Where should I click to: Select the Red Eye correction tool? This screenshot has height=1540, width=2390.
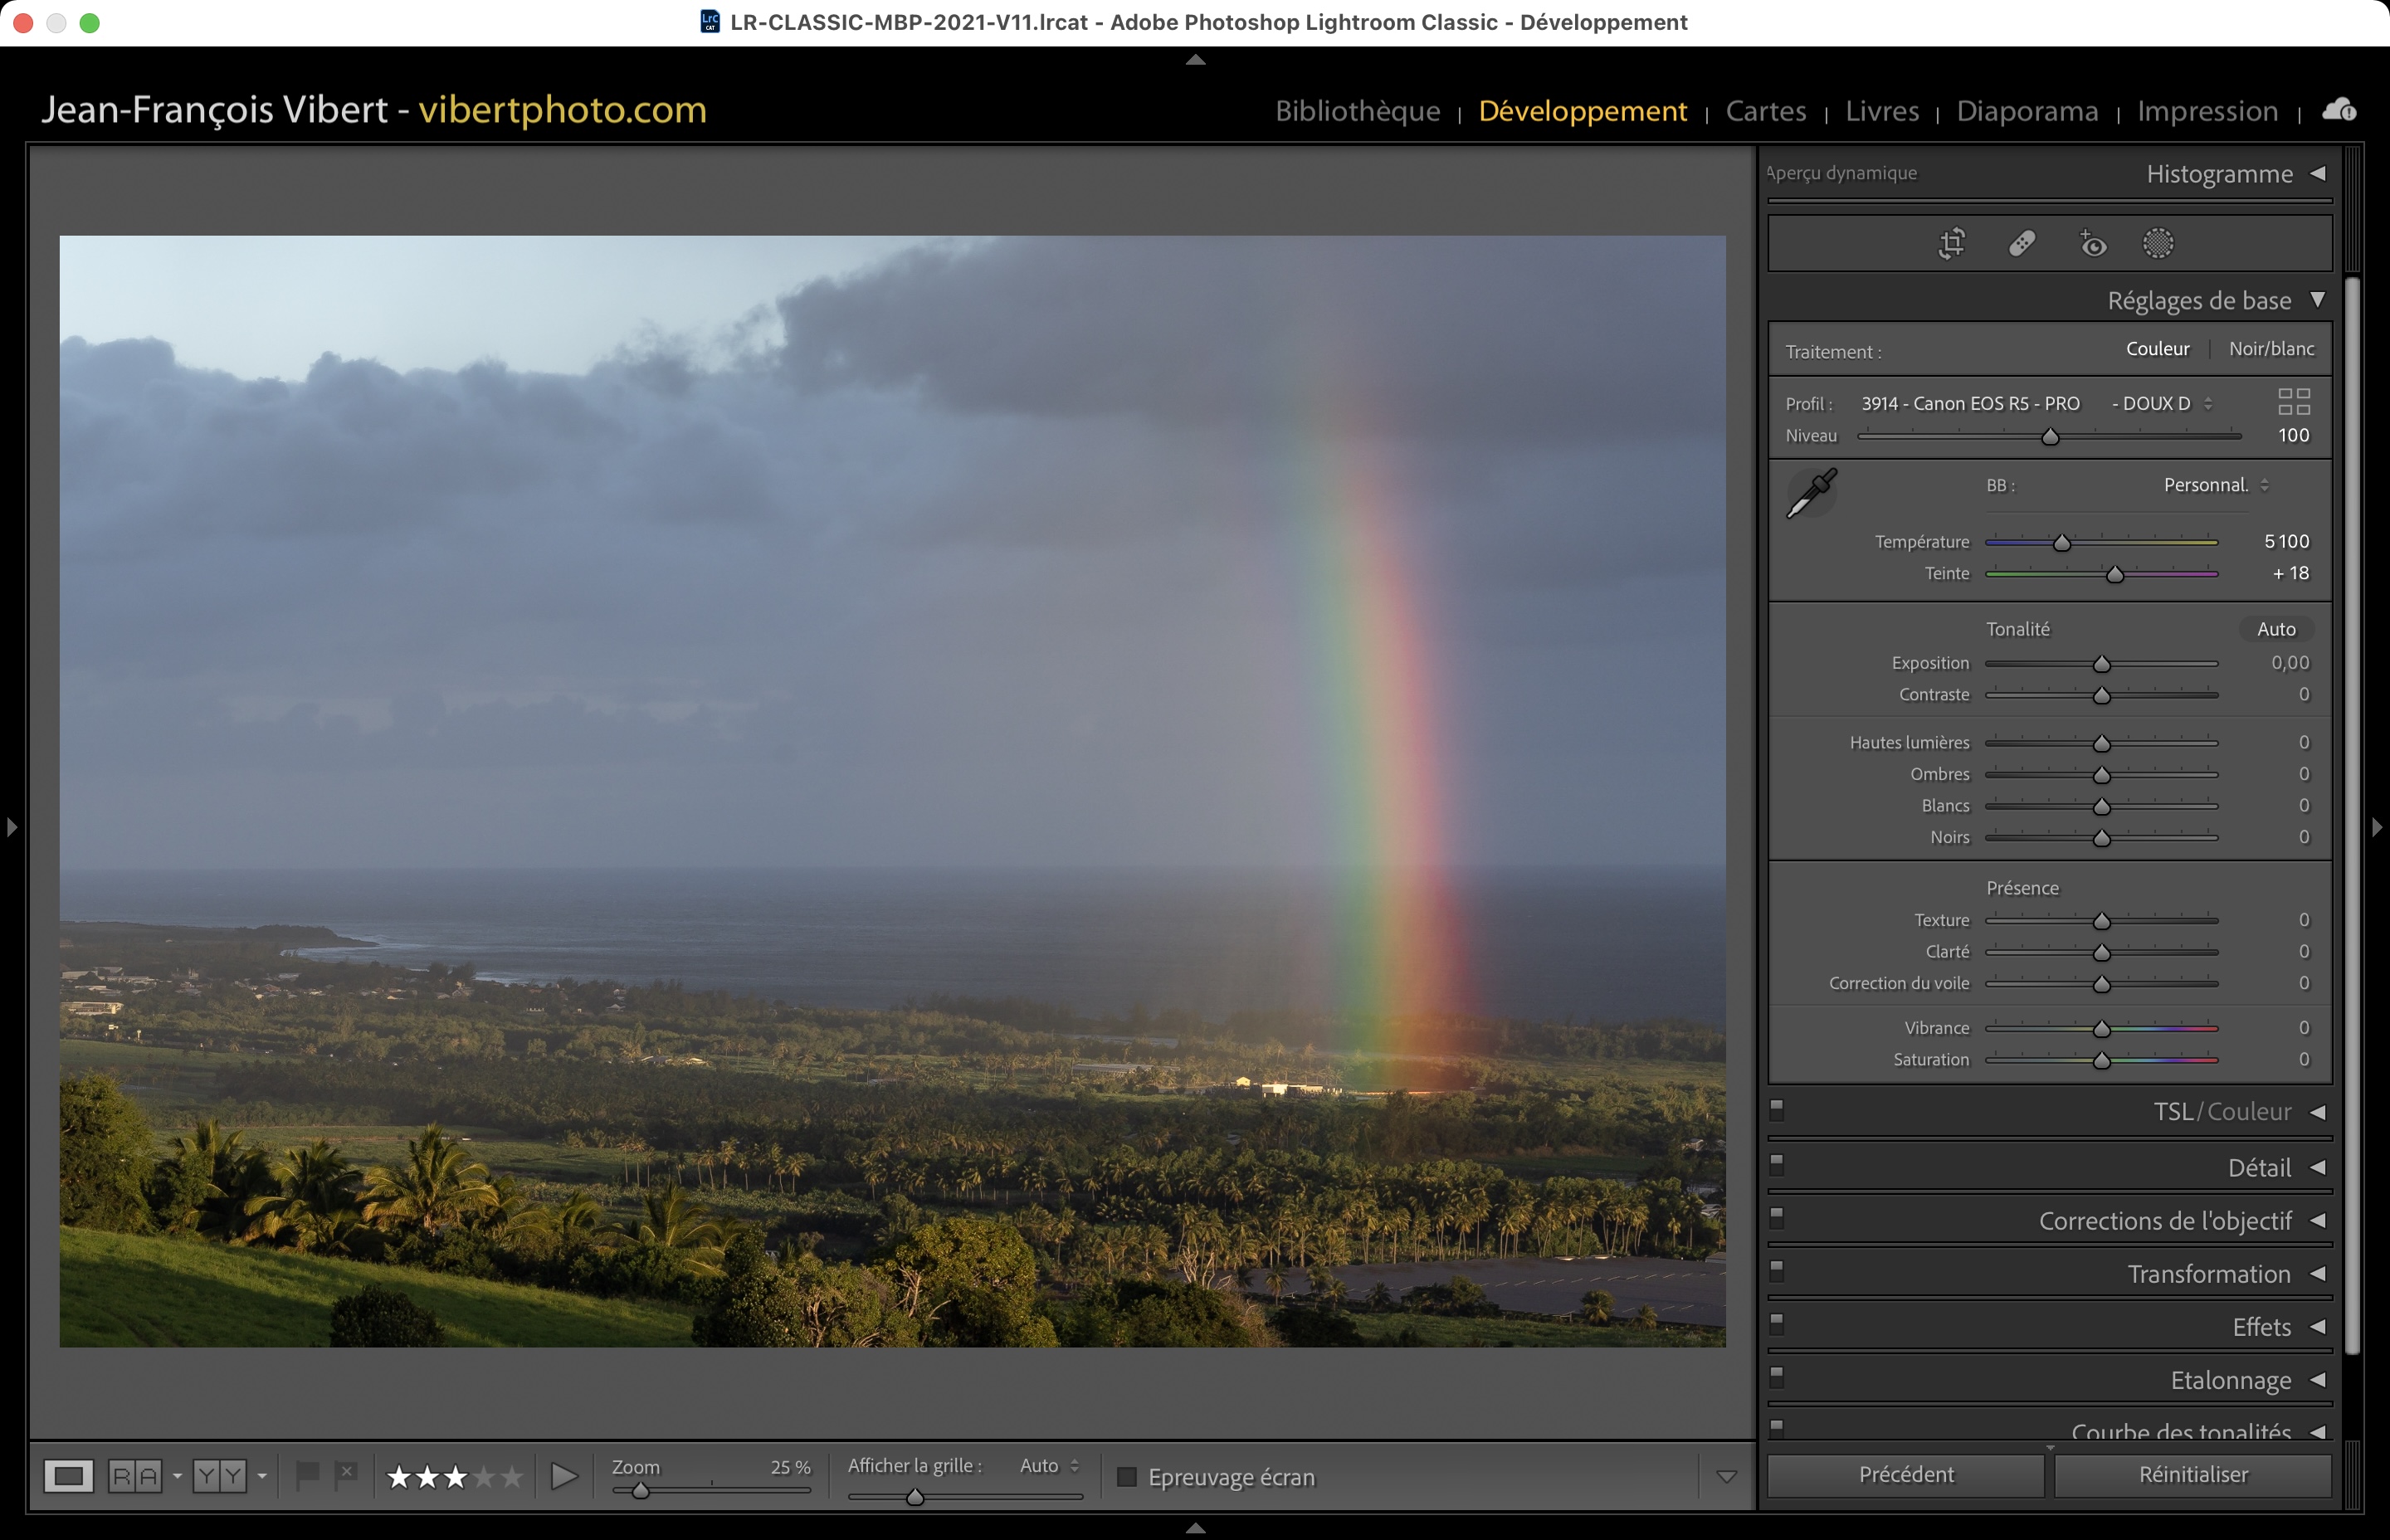point(2092,243)
